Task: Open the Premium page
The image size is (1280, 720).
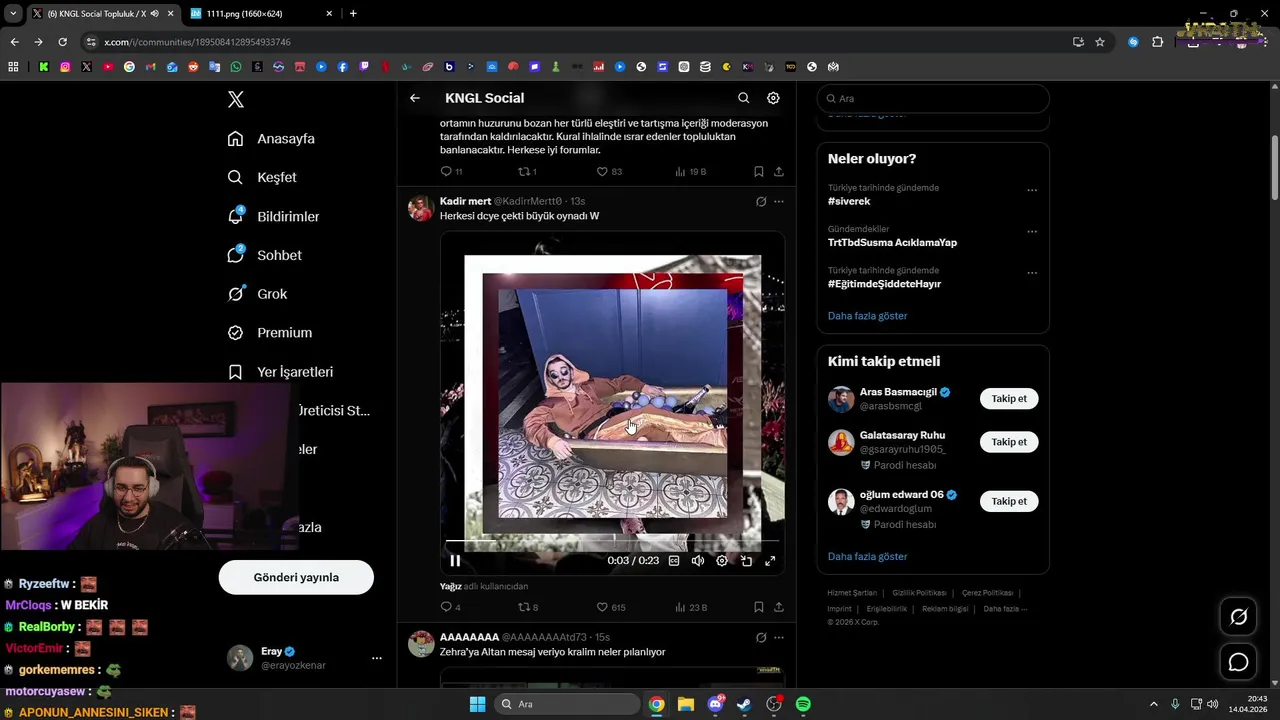Action: [x=269, y=333]
